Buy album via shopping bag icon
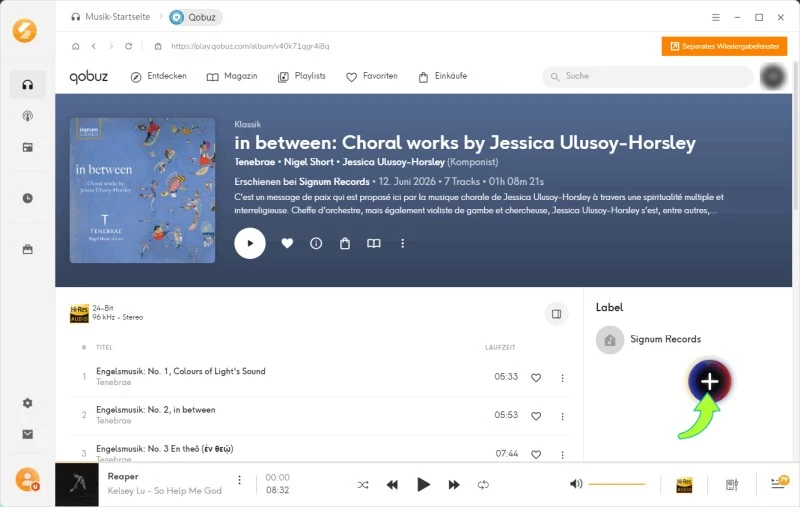The image size is (800, 507). coord(345,243)
